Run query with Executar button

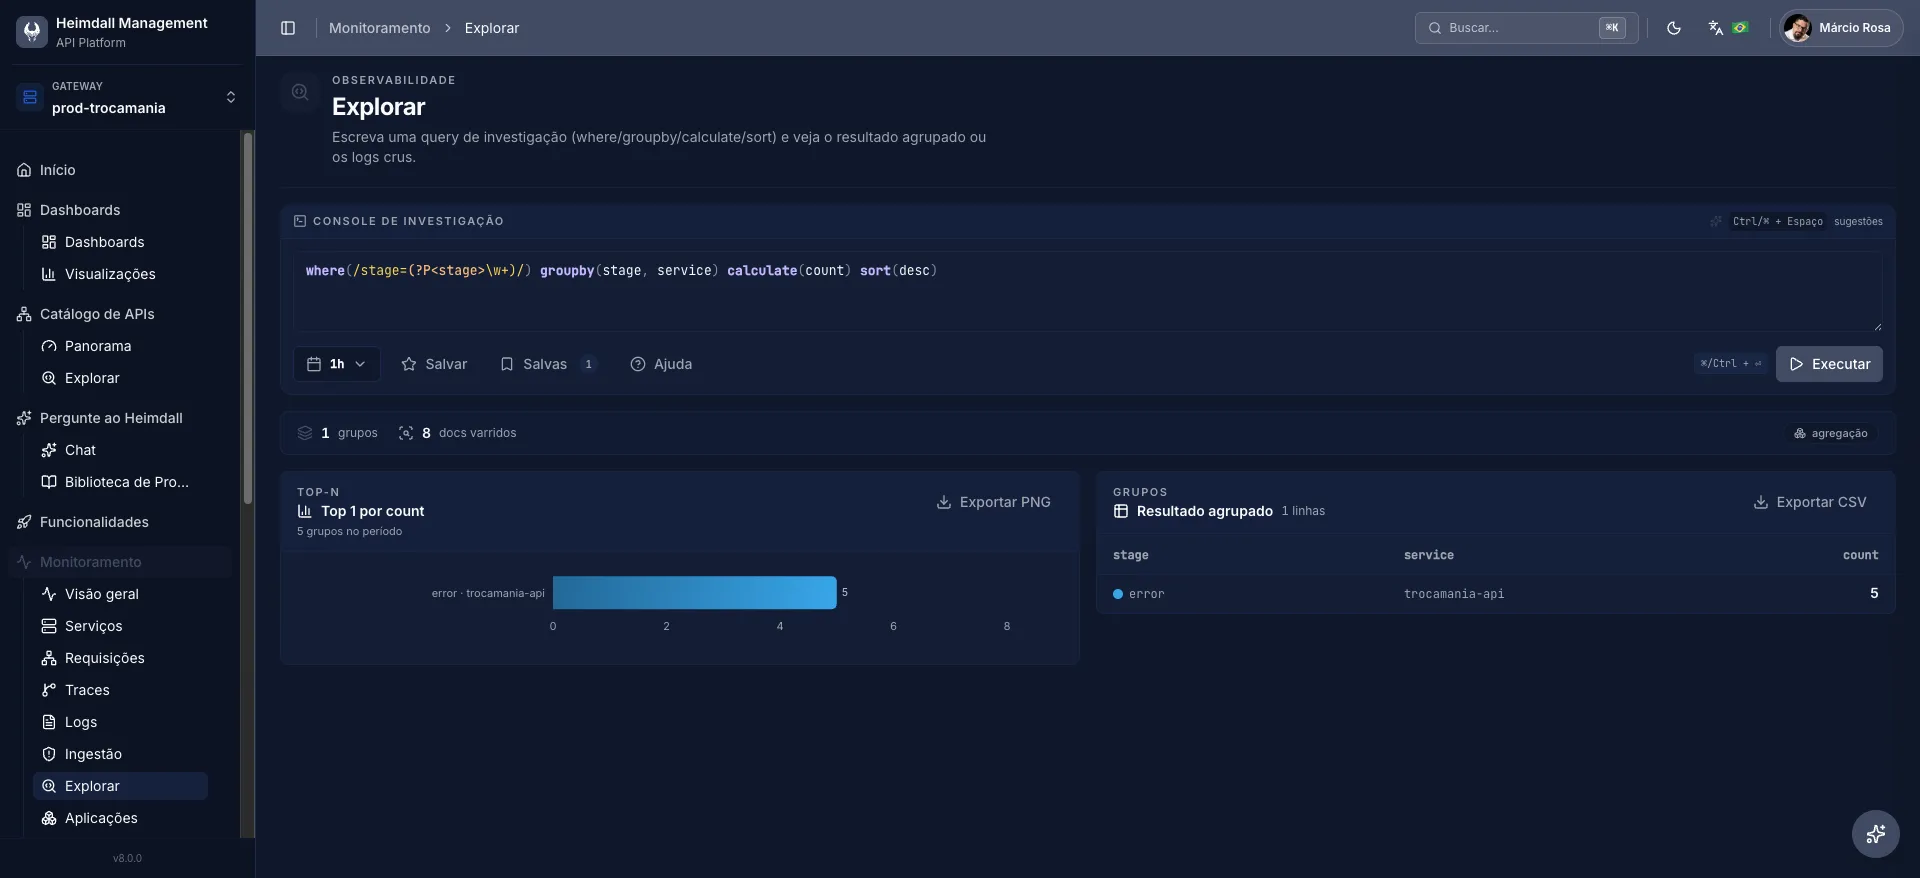[x=1829, y=364]
